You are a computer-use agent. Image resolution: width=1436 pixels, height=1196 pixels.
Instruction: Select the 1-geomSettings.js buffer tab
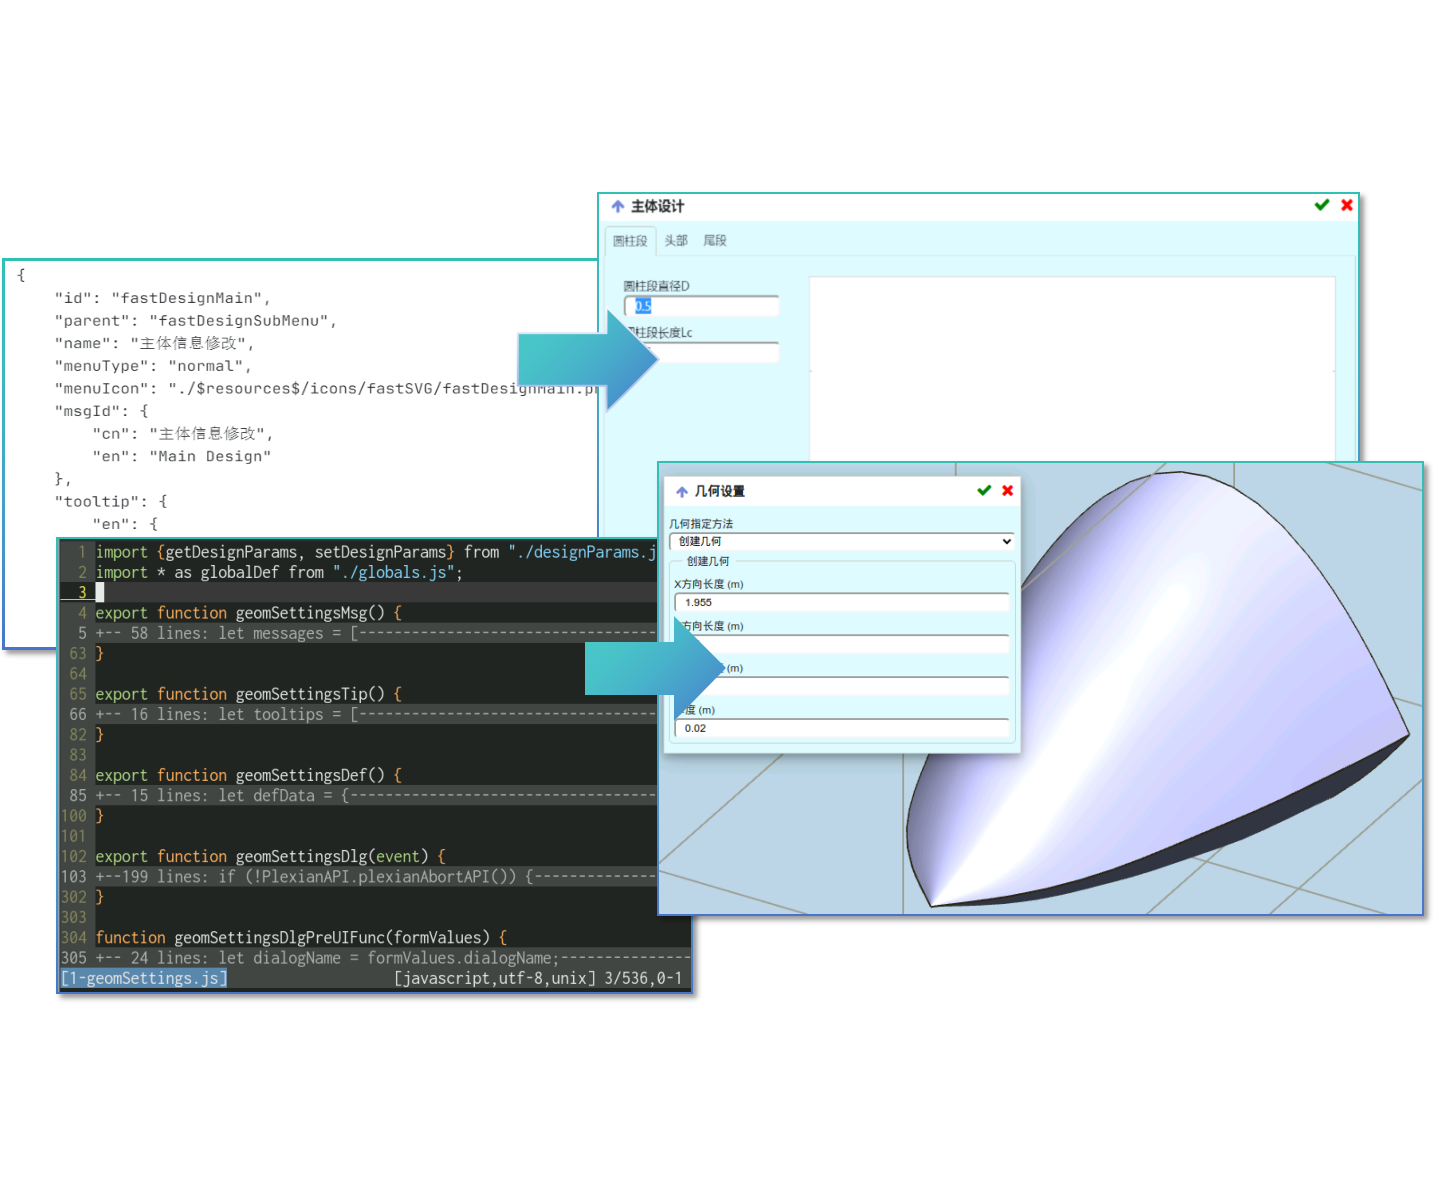click(x=144, y=979)
